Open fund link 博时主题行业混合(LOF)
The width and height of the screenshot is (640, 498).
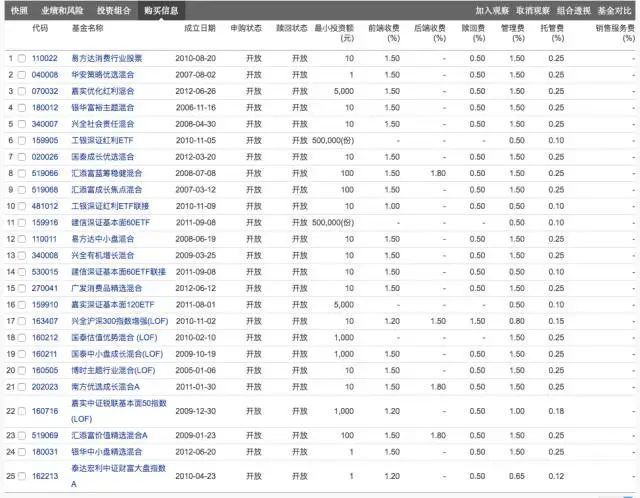pos(113,371)
